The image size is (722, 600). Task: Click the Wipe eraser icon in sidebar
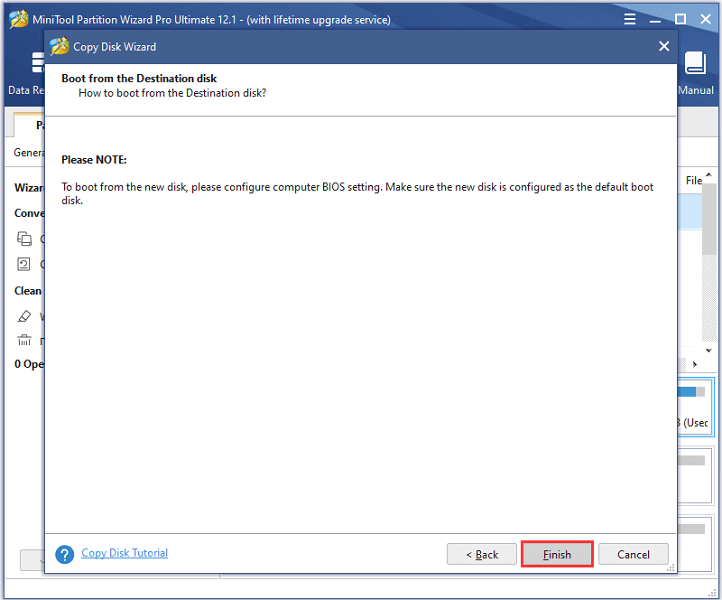pyautogui.click(x=24, y=316)
